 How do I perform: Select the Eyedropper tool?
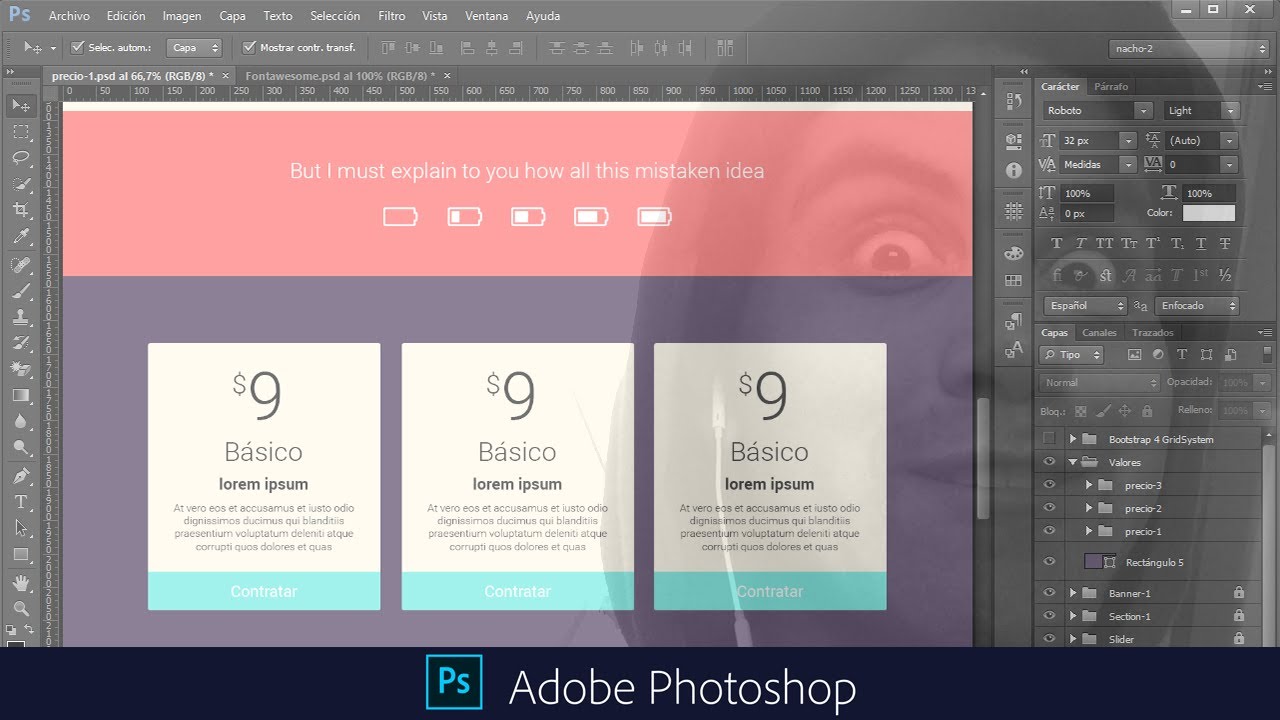[x=21, y=237]
